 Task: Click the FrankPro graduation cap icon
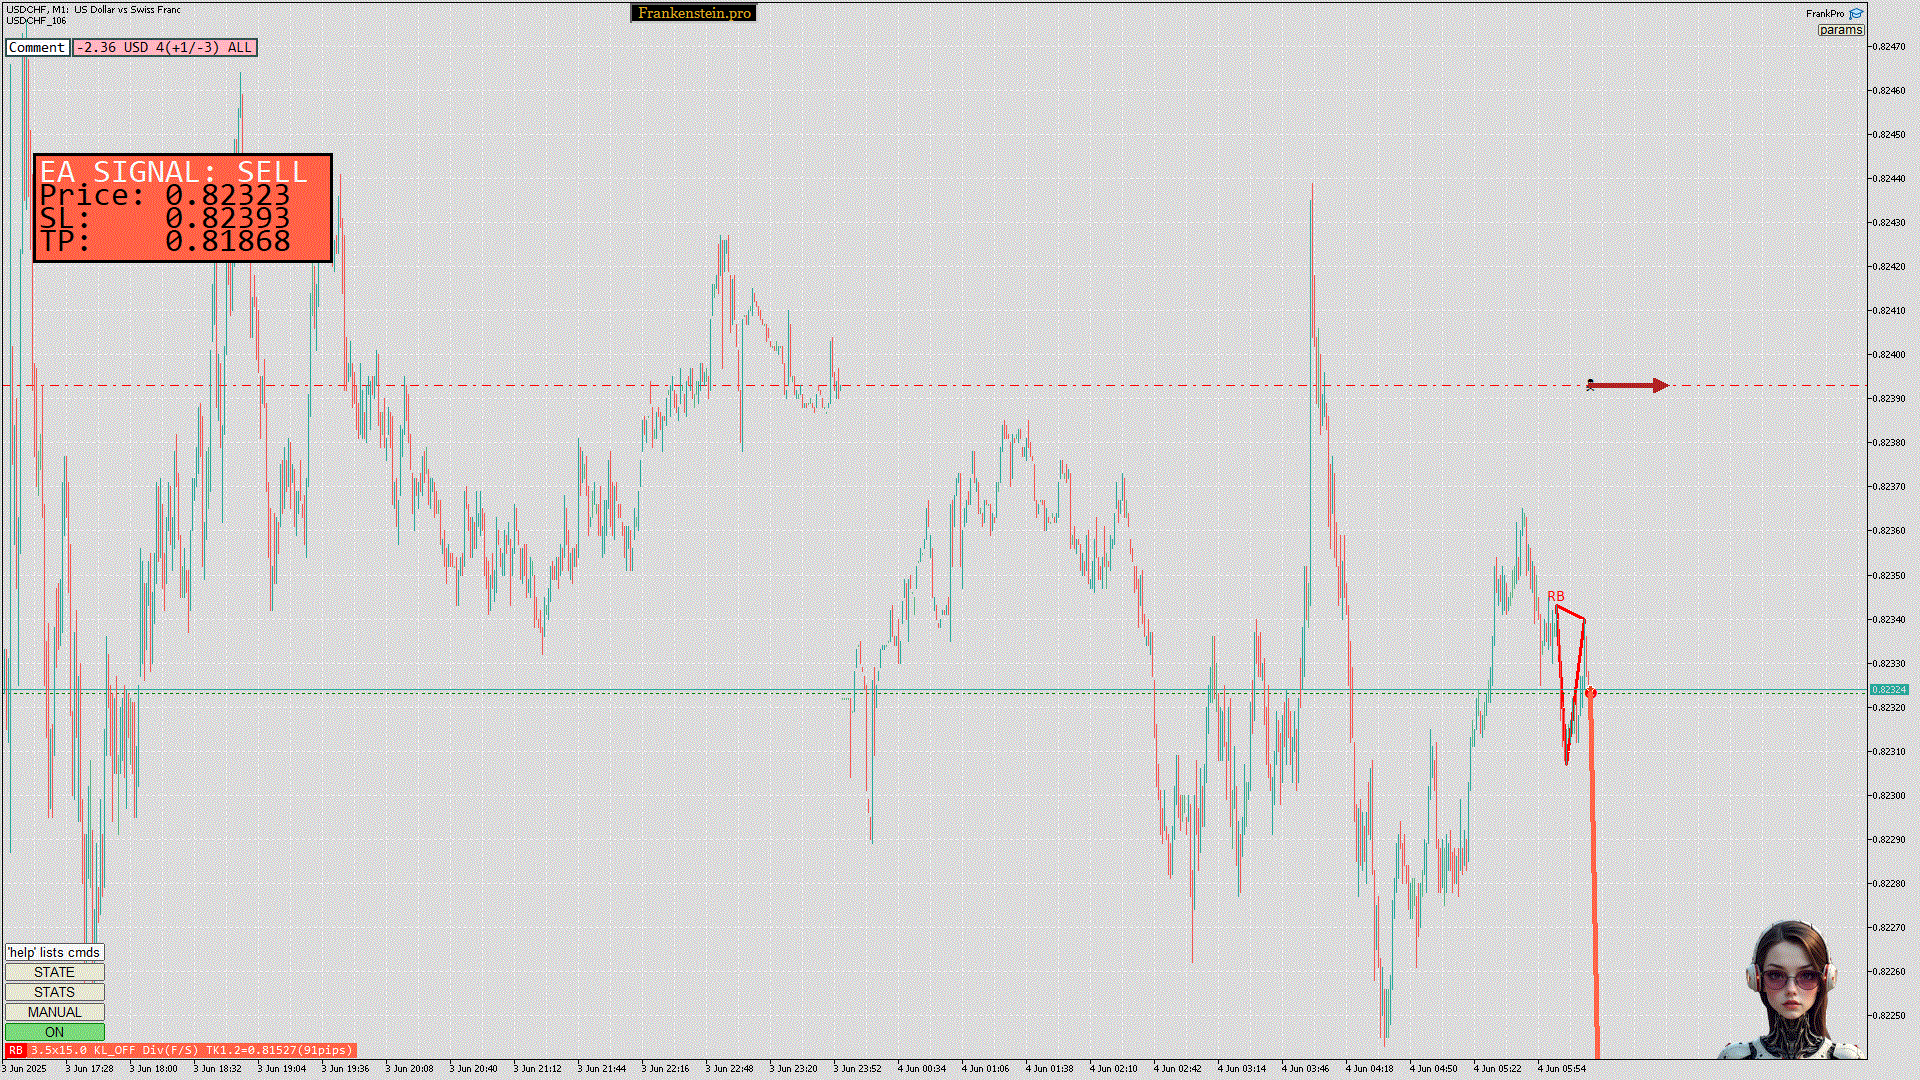pyautogui.click(x=1856, y=14)
